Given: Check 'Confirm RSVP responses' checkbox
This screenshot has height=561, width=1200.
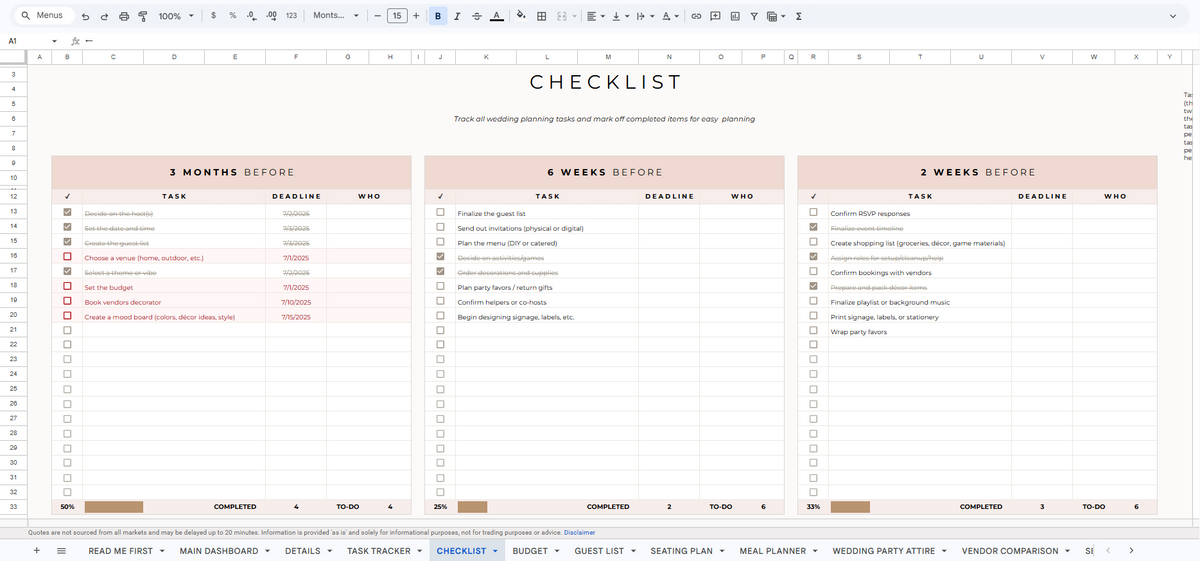Looking at the screenshot, I should (813, 213).
